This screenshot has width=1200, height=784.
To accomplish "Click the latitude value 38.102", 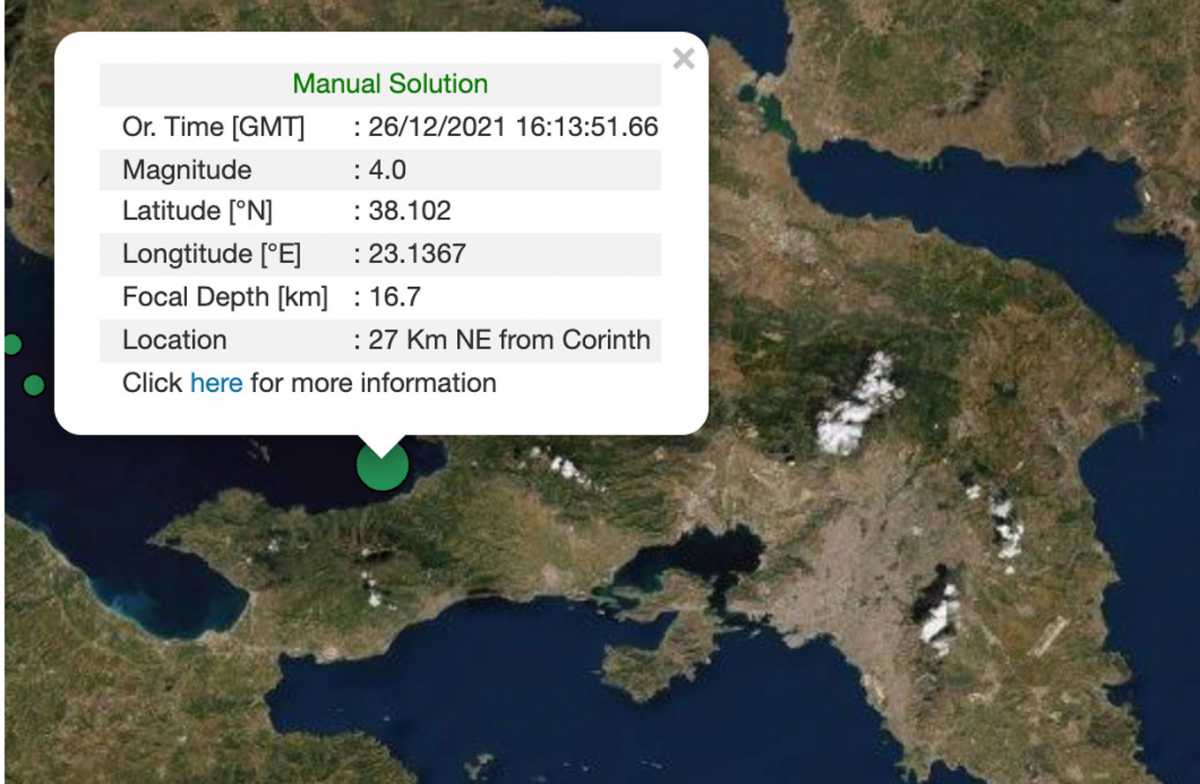I will coord(409,212).
